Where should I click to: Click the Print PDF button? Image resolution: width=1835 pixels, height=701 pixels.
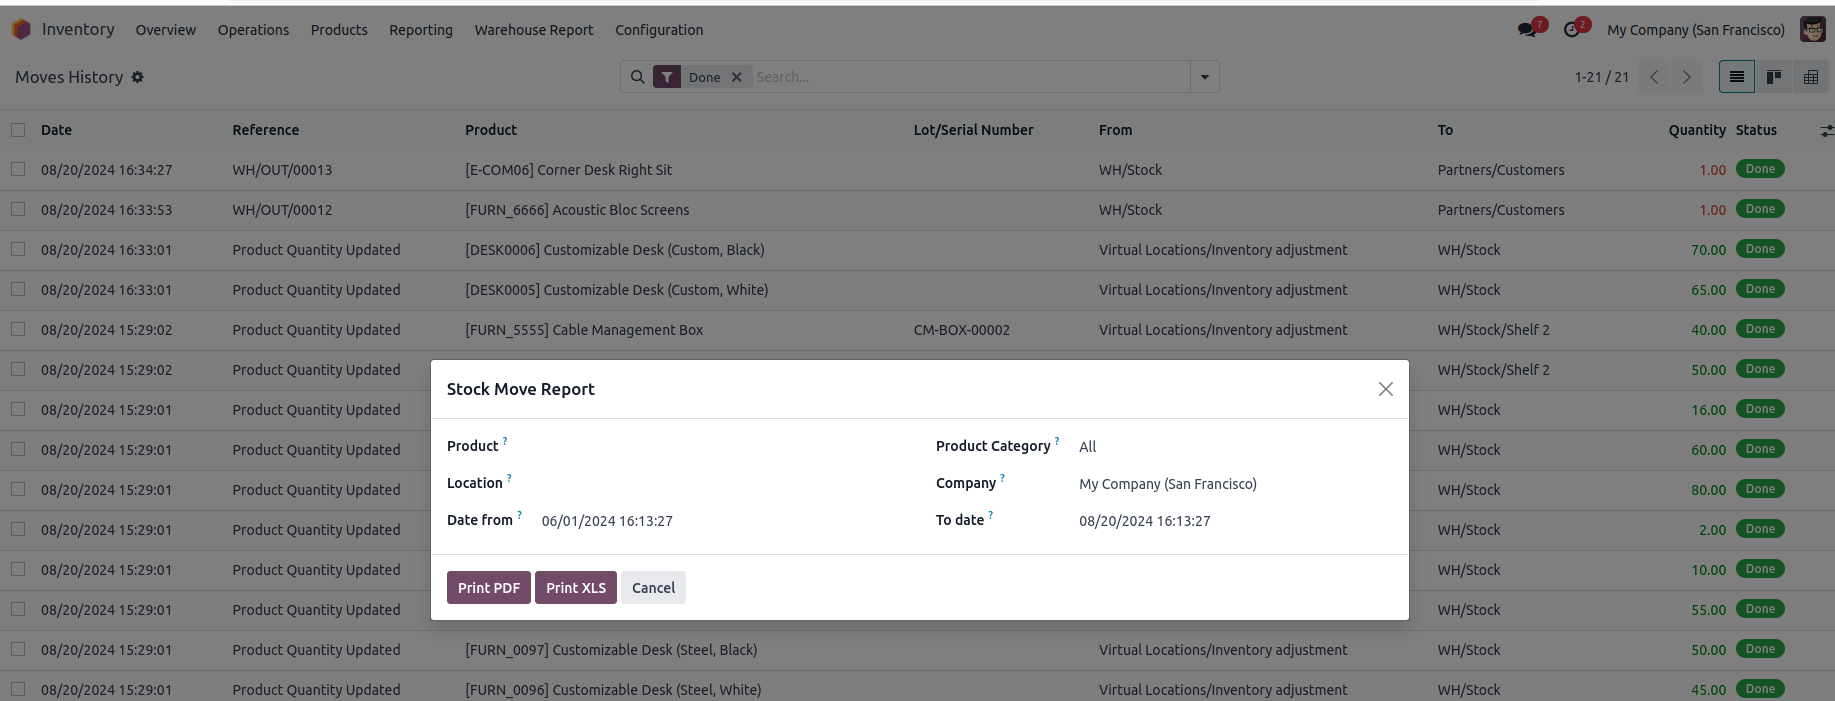pyautogui.click(x=488, y=588)
